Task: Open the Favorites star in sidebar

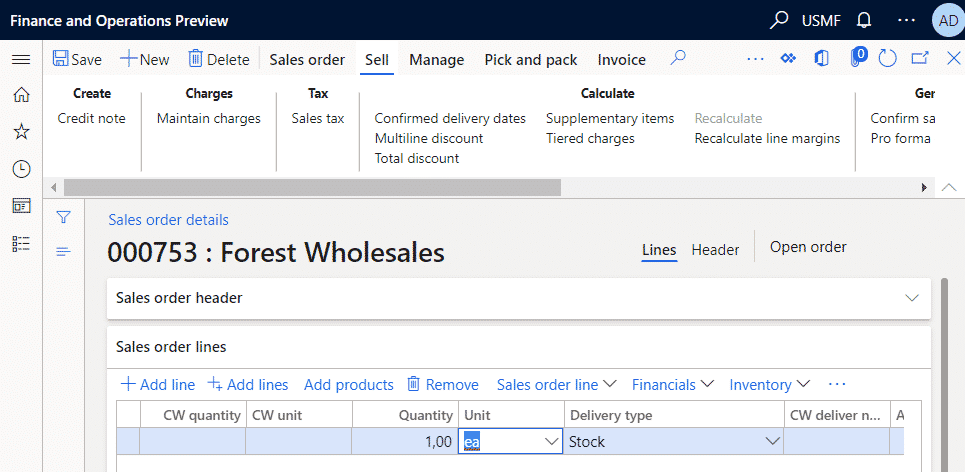Action: [x=22, y=131]
